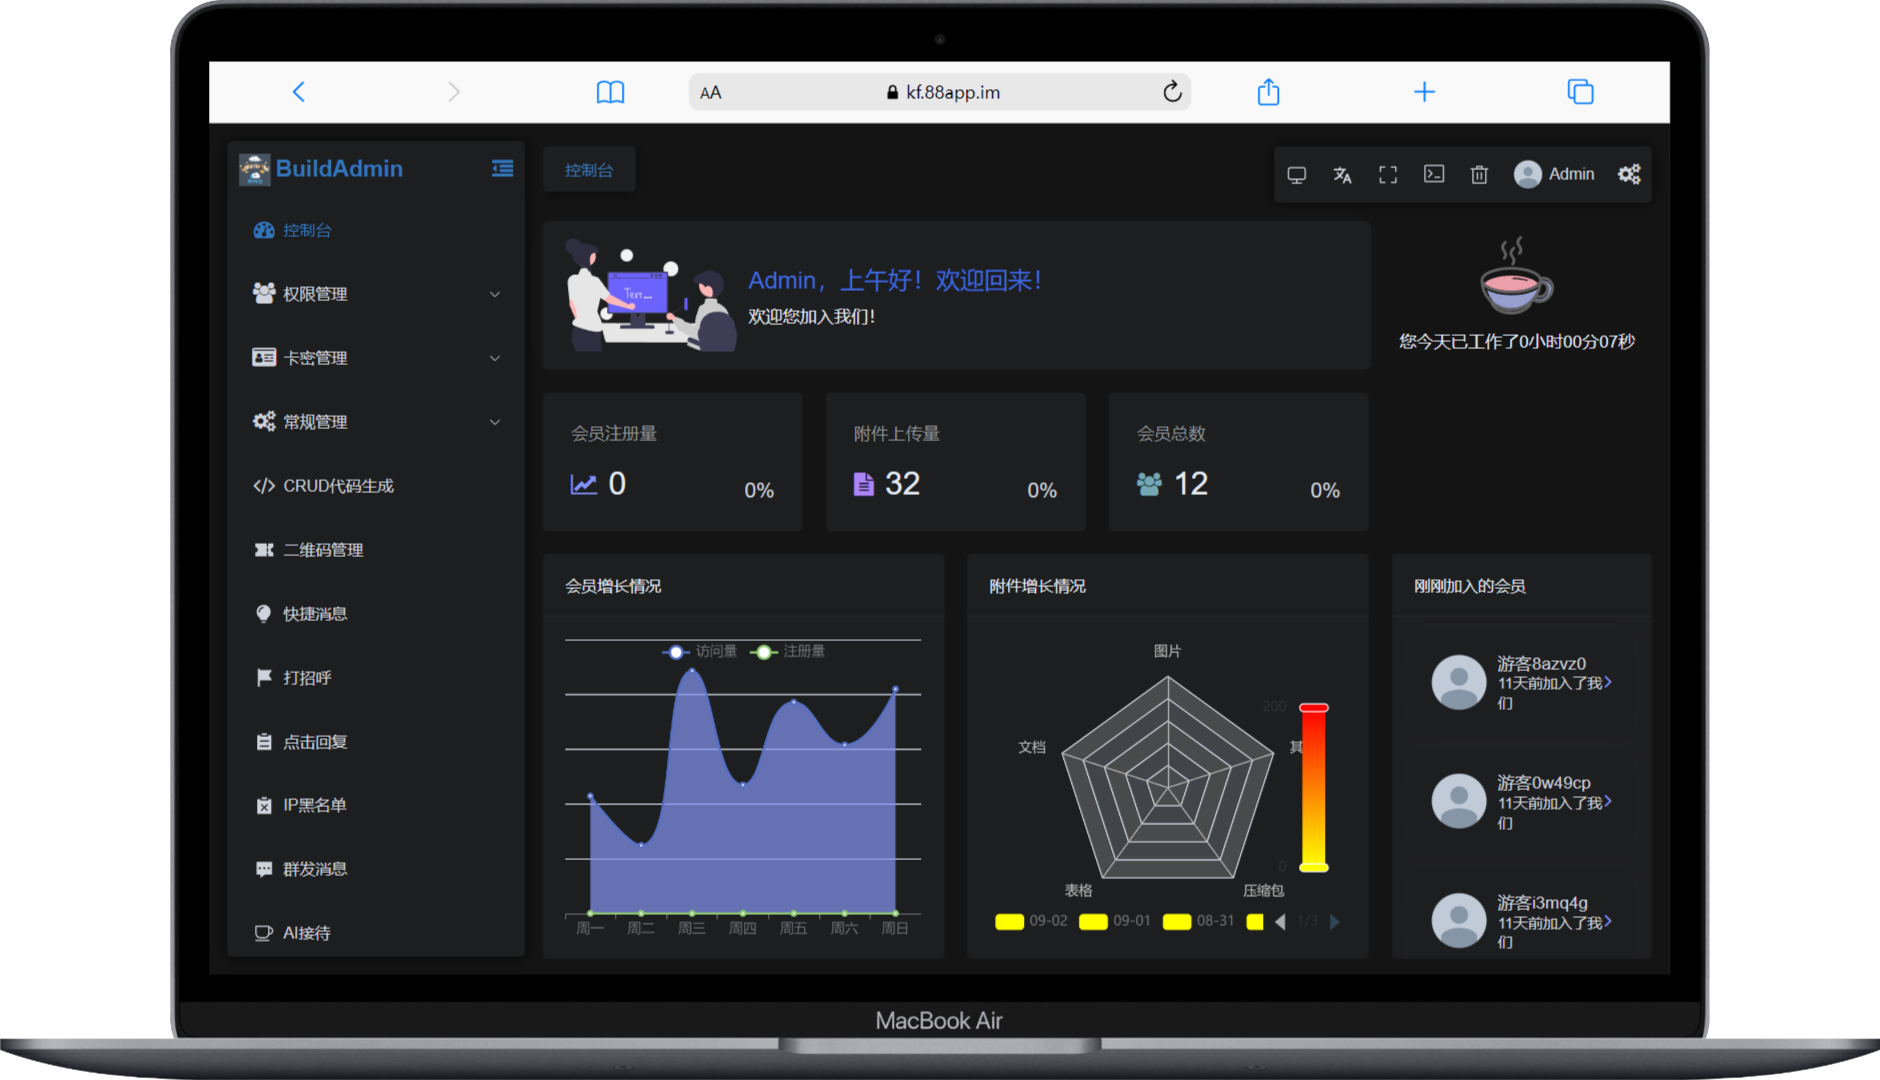Expand the 卡密管理 sidebar menu
1880x1080 pixels.
point(375,358)
